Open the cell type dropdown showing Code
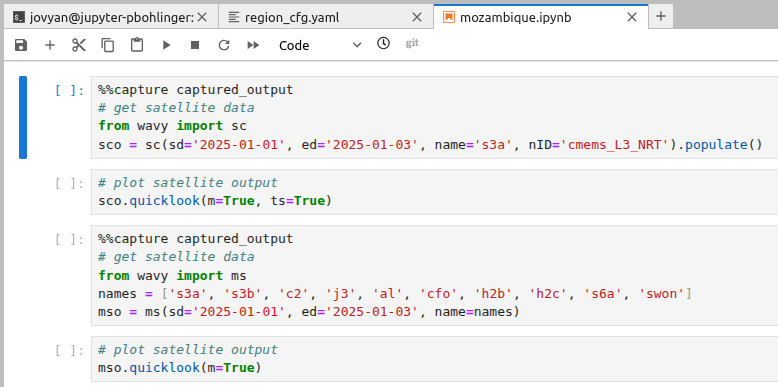Viewport: 778px width, 387px height. (x=320, y=45)
